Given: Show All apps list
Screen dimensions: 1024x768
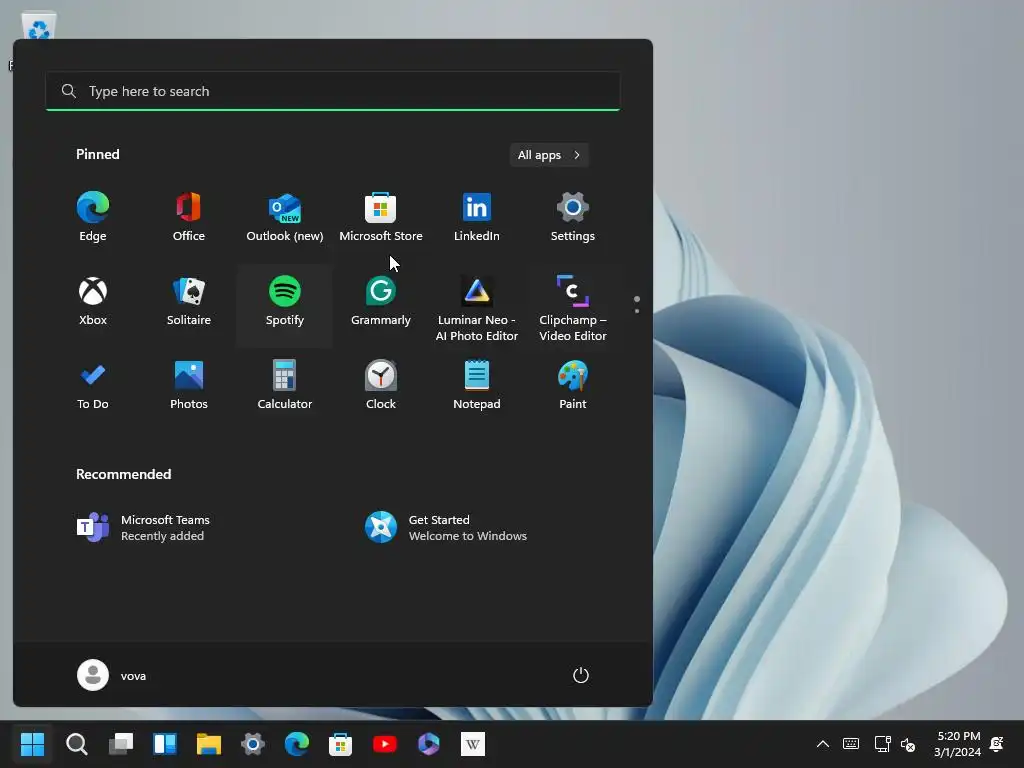Looking at the screenshot, I should 549,155.
